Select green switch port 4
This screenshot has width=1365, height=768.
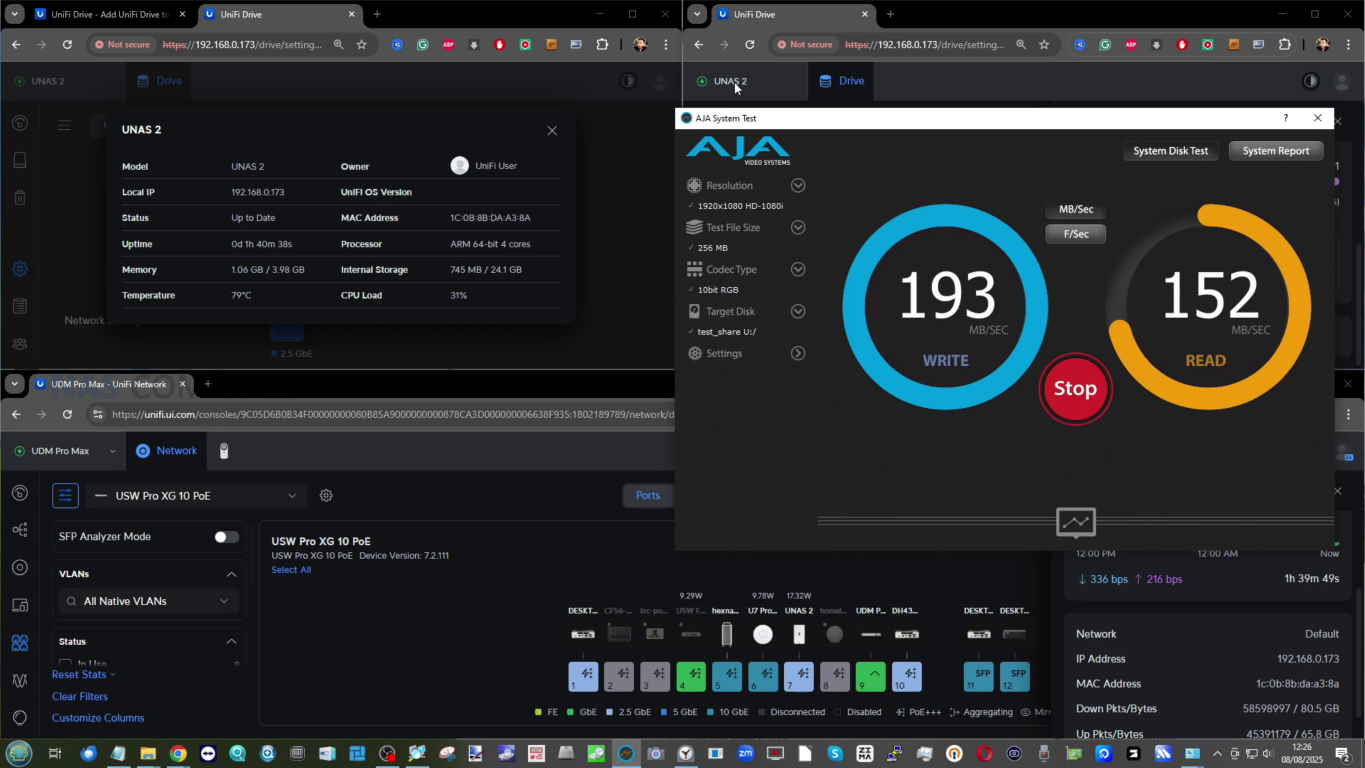pyautogui.click(x=691, y=677)
